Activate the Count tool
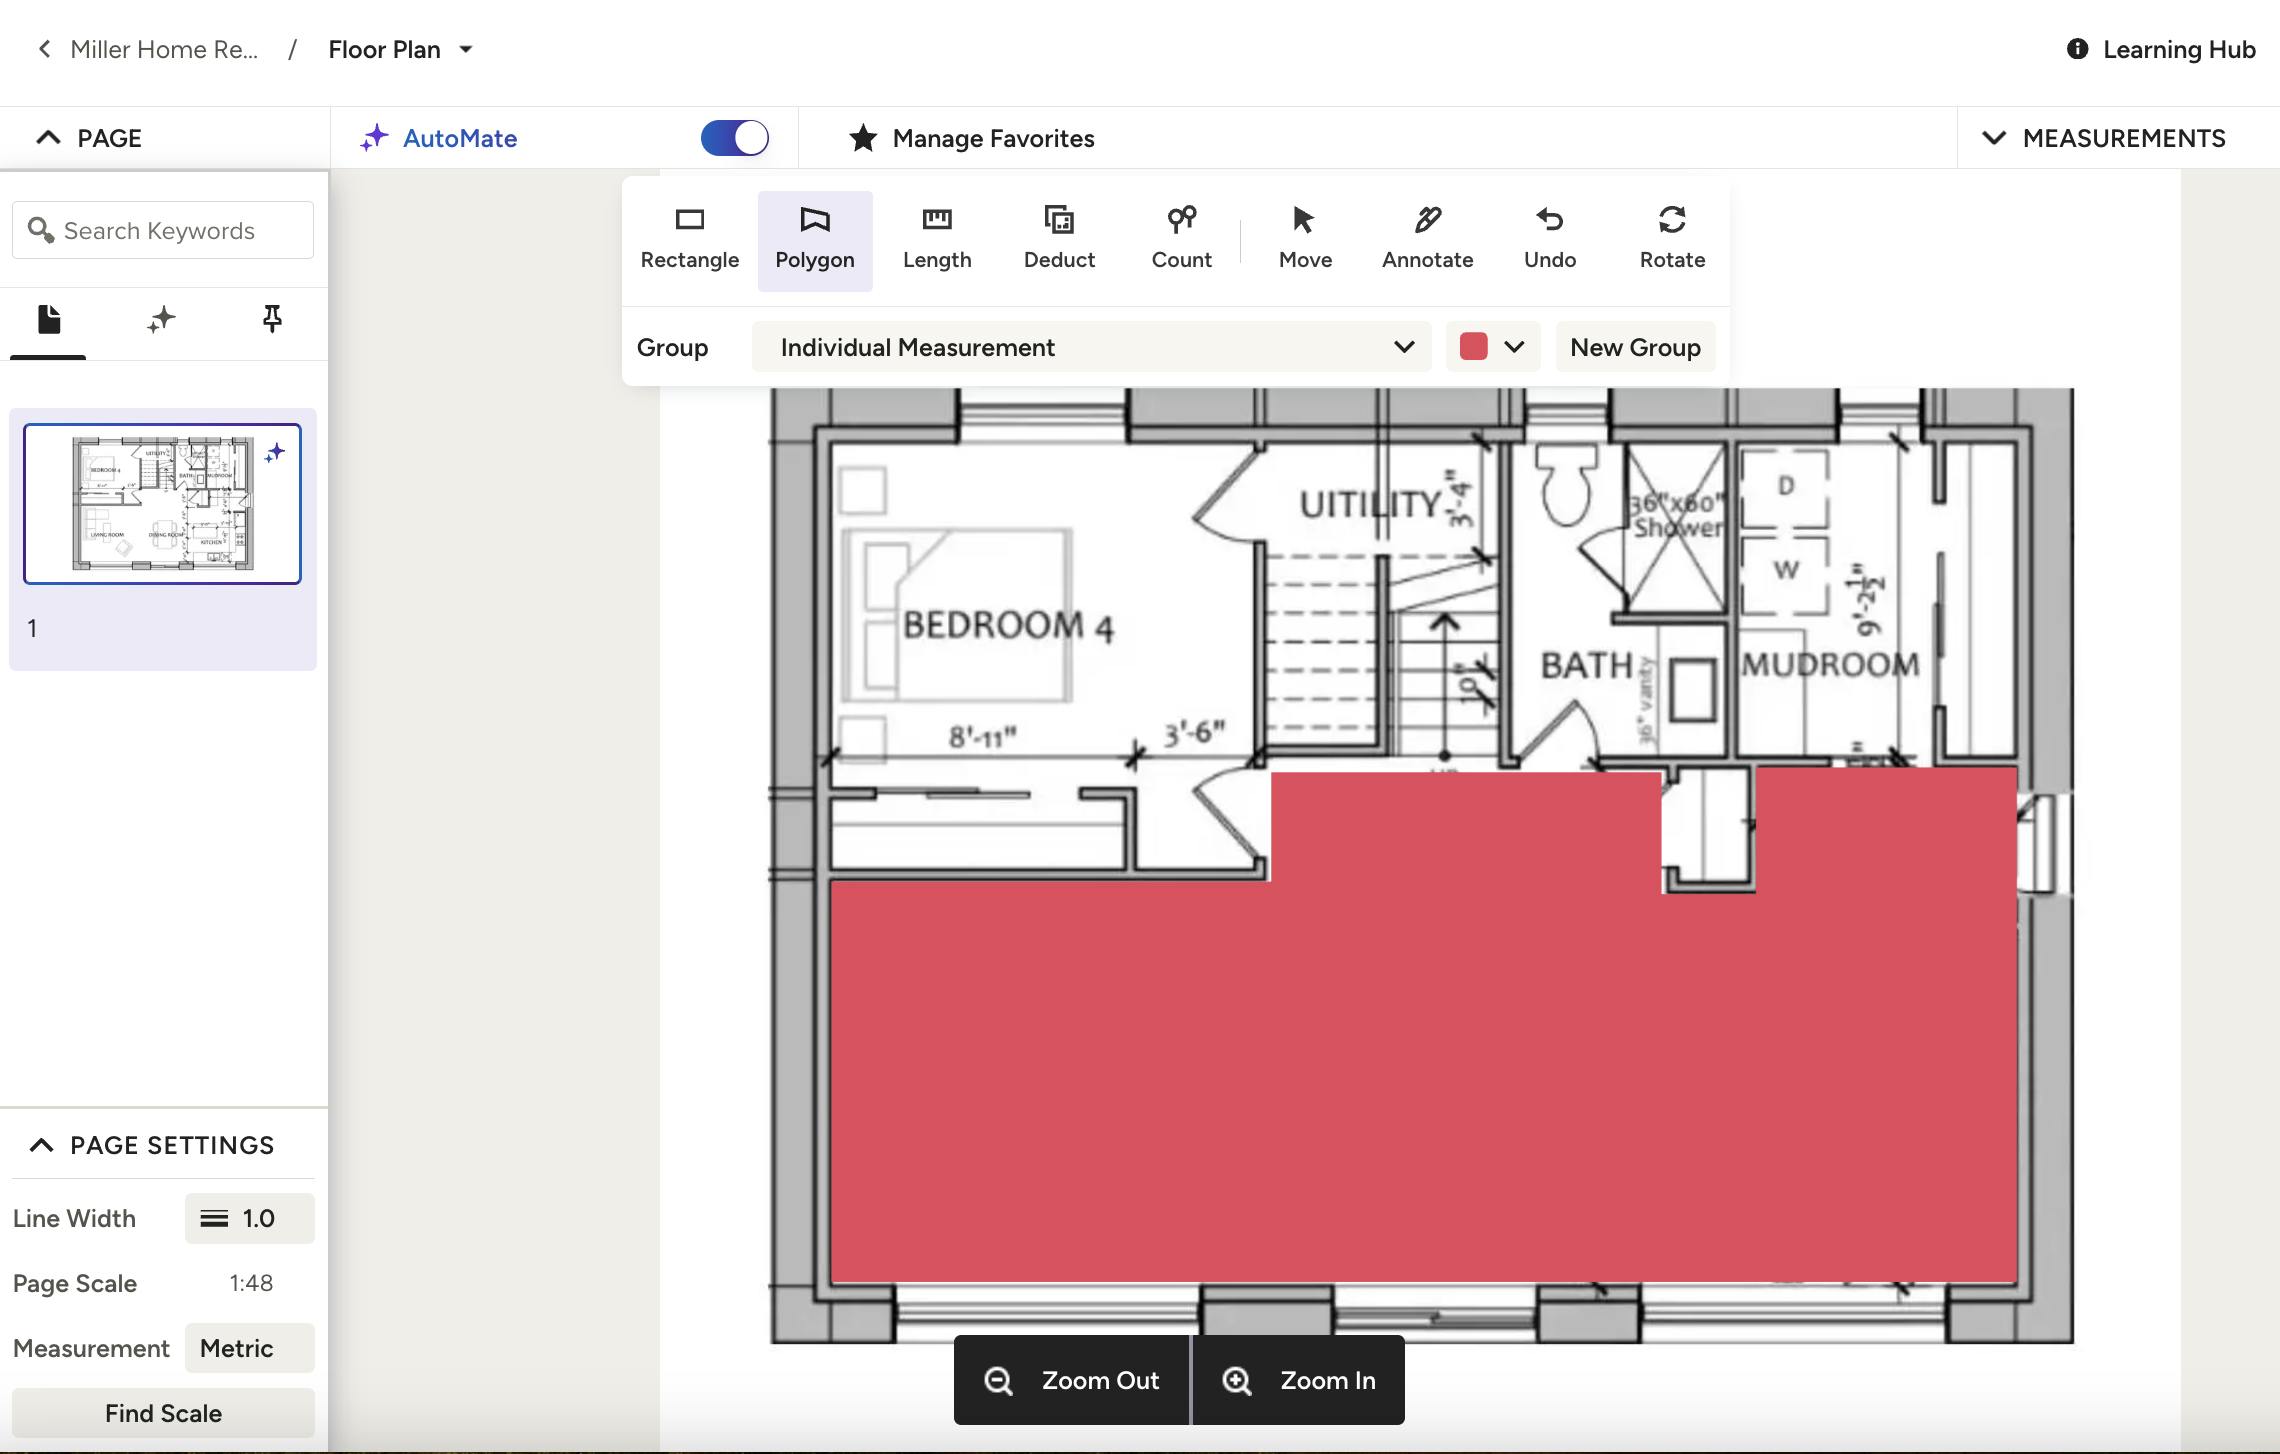This screenshot has width=2280, height=1454. click(x=1181, y=238)
